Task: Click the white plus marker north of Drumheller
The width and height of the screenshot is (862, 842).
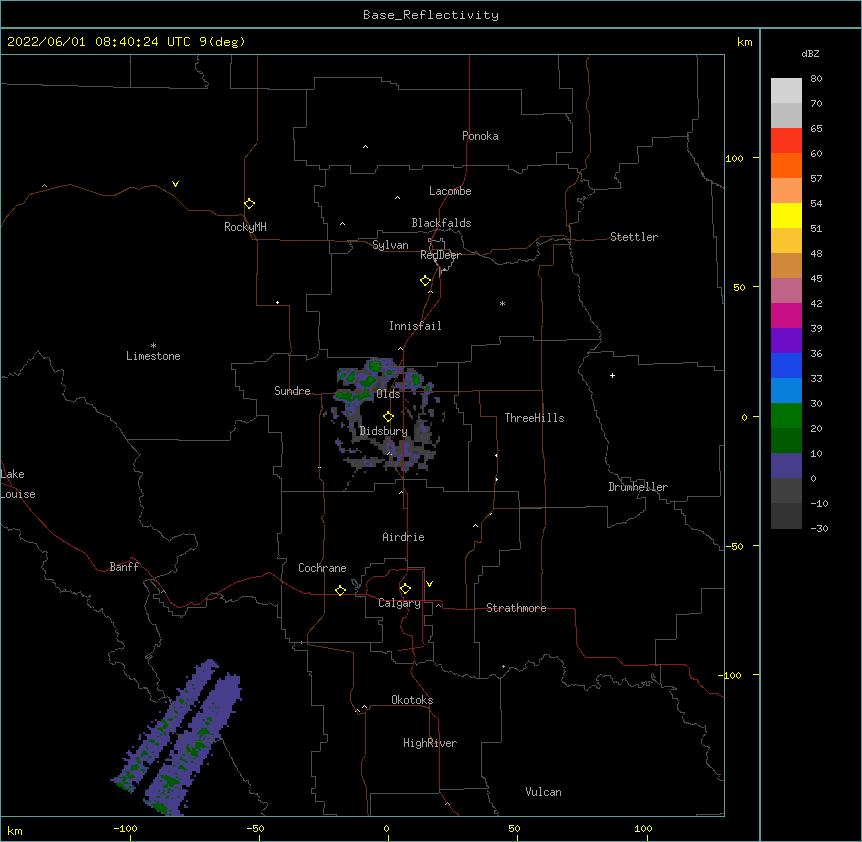Action: [x=612, y=375]
